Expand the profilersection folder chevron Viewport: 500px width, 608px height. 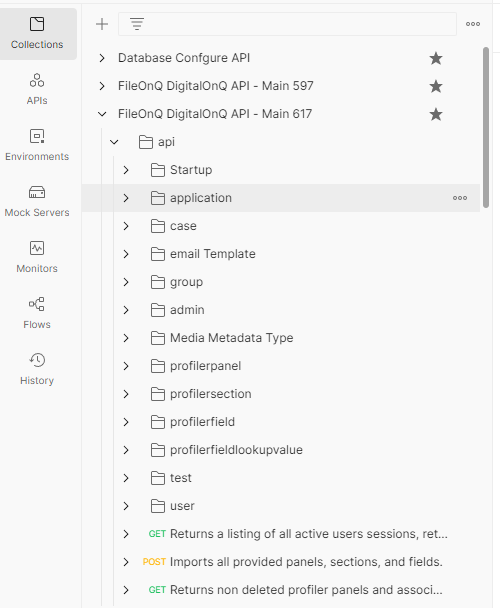(126, 394)
